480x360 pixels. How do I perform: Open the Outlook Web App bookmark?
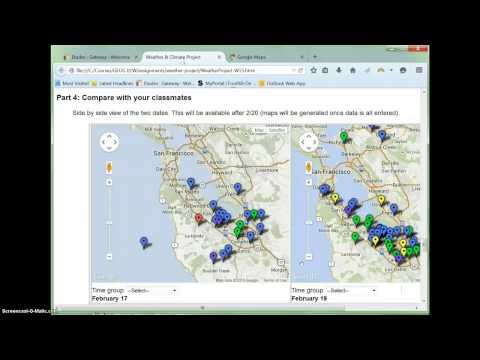point(282,83)
